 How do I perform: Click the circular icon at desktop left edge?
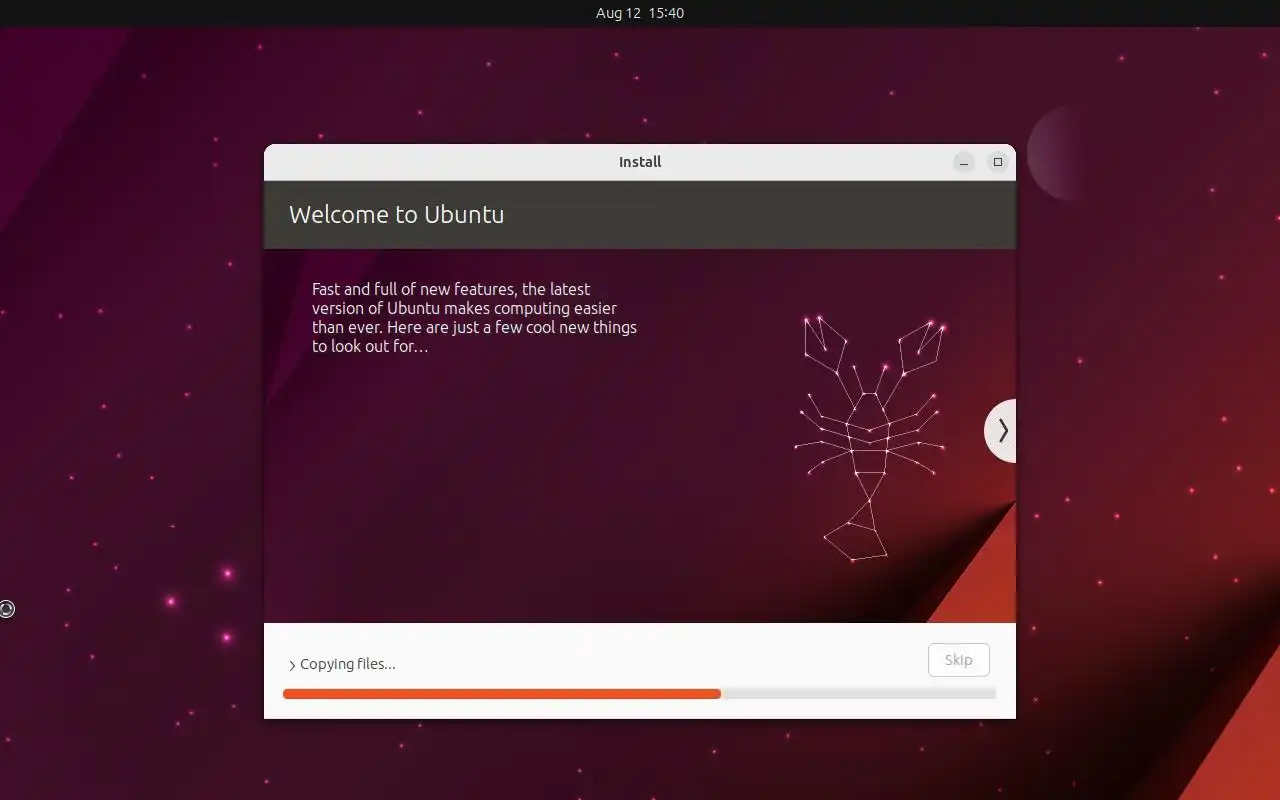pyautogui.click(x=6, y=608)
